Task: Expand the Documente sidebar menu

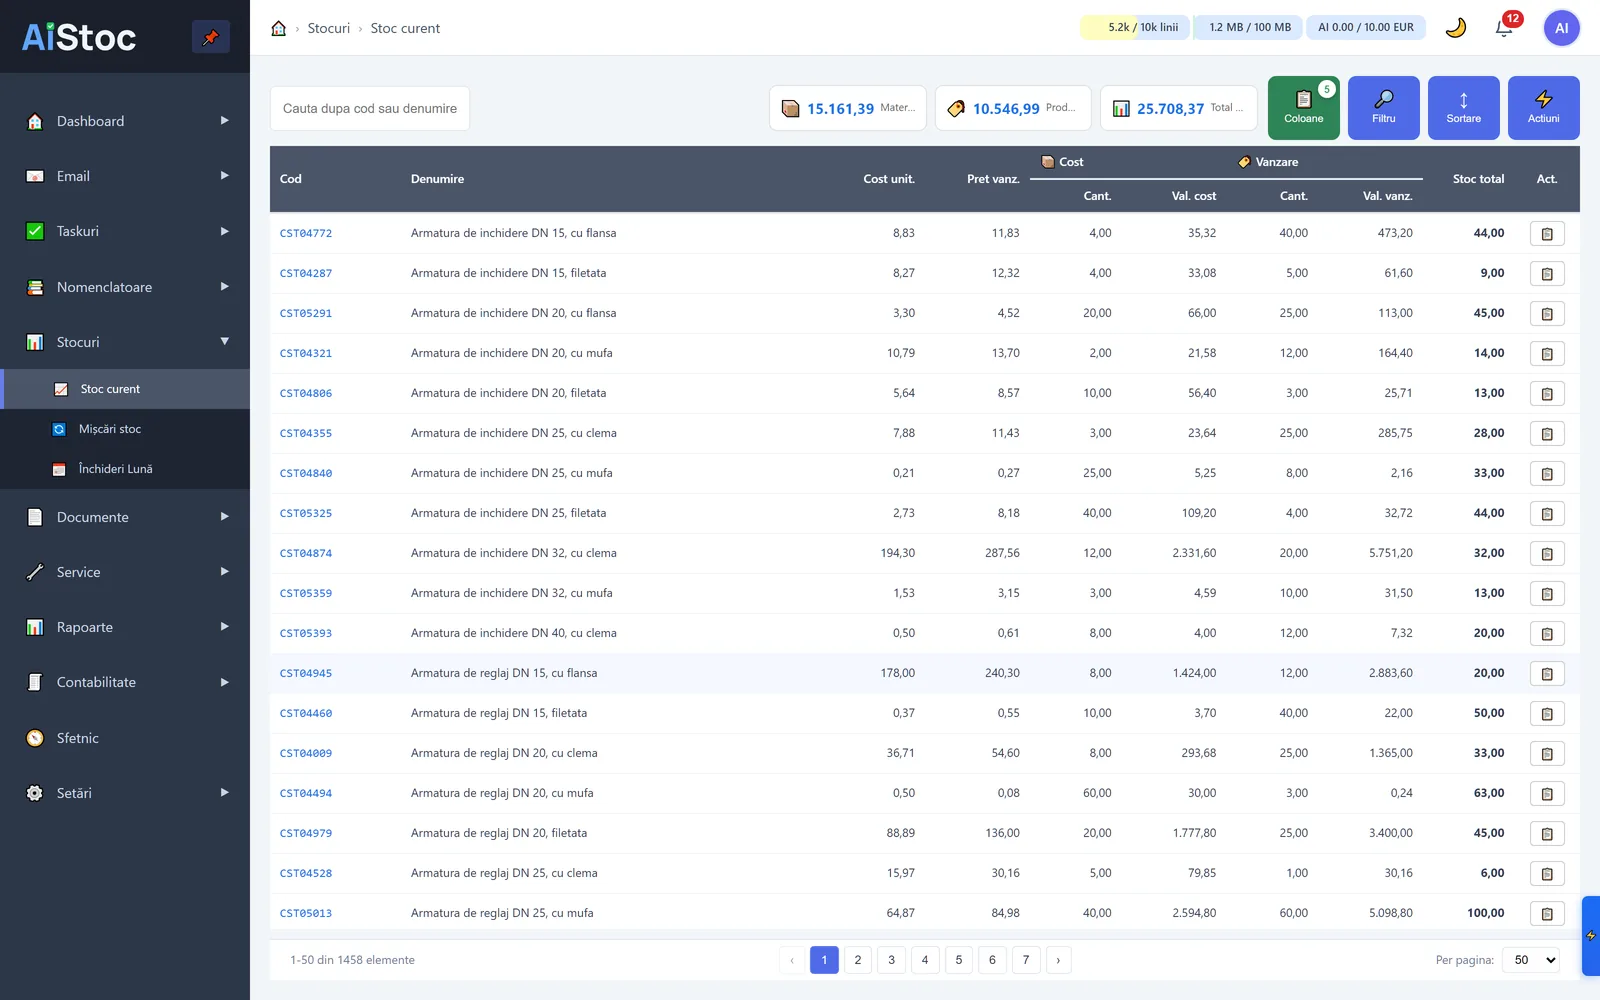Action: pyautogui.click(x=125, y=517)
